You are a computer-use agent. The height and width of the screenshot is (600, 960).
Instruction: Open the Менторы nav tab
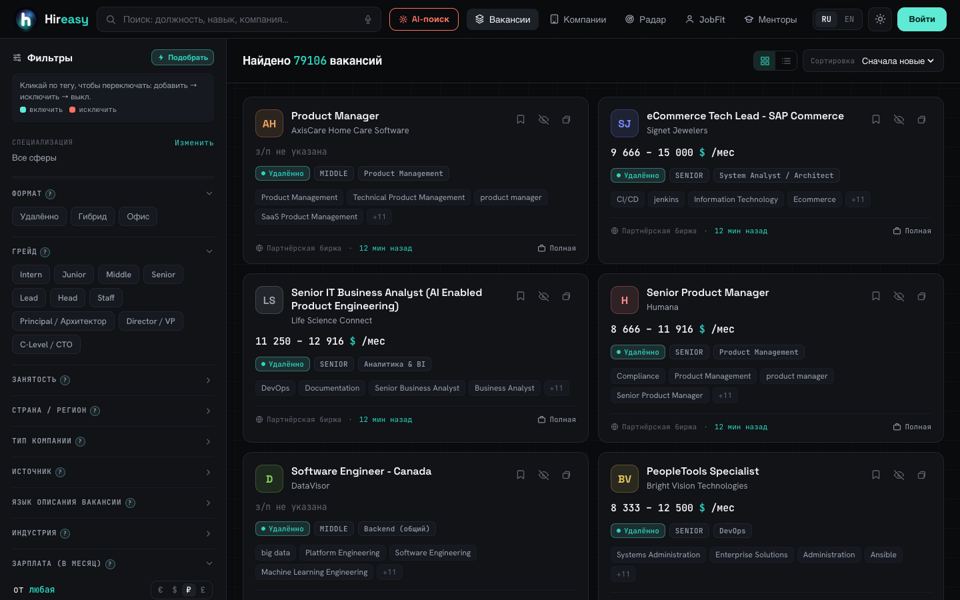(x=771, y=20)
